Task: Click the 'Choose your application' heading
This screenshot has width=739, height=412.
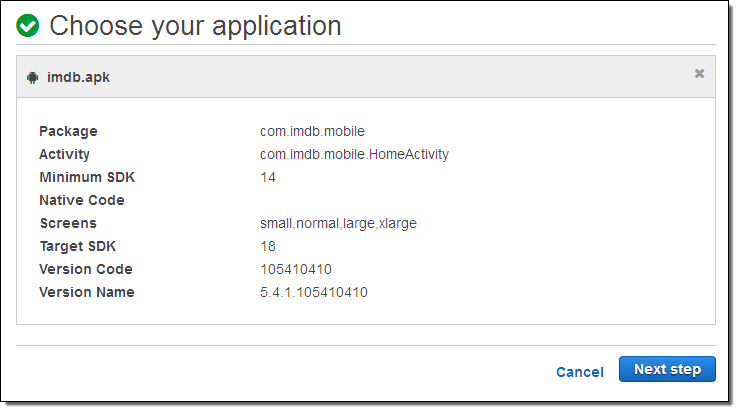Action: pyautogui.click(x=195, y=26)
